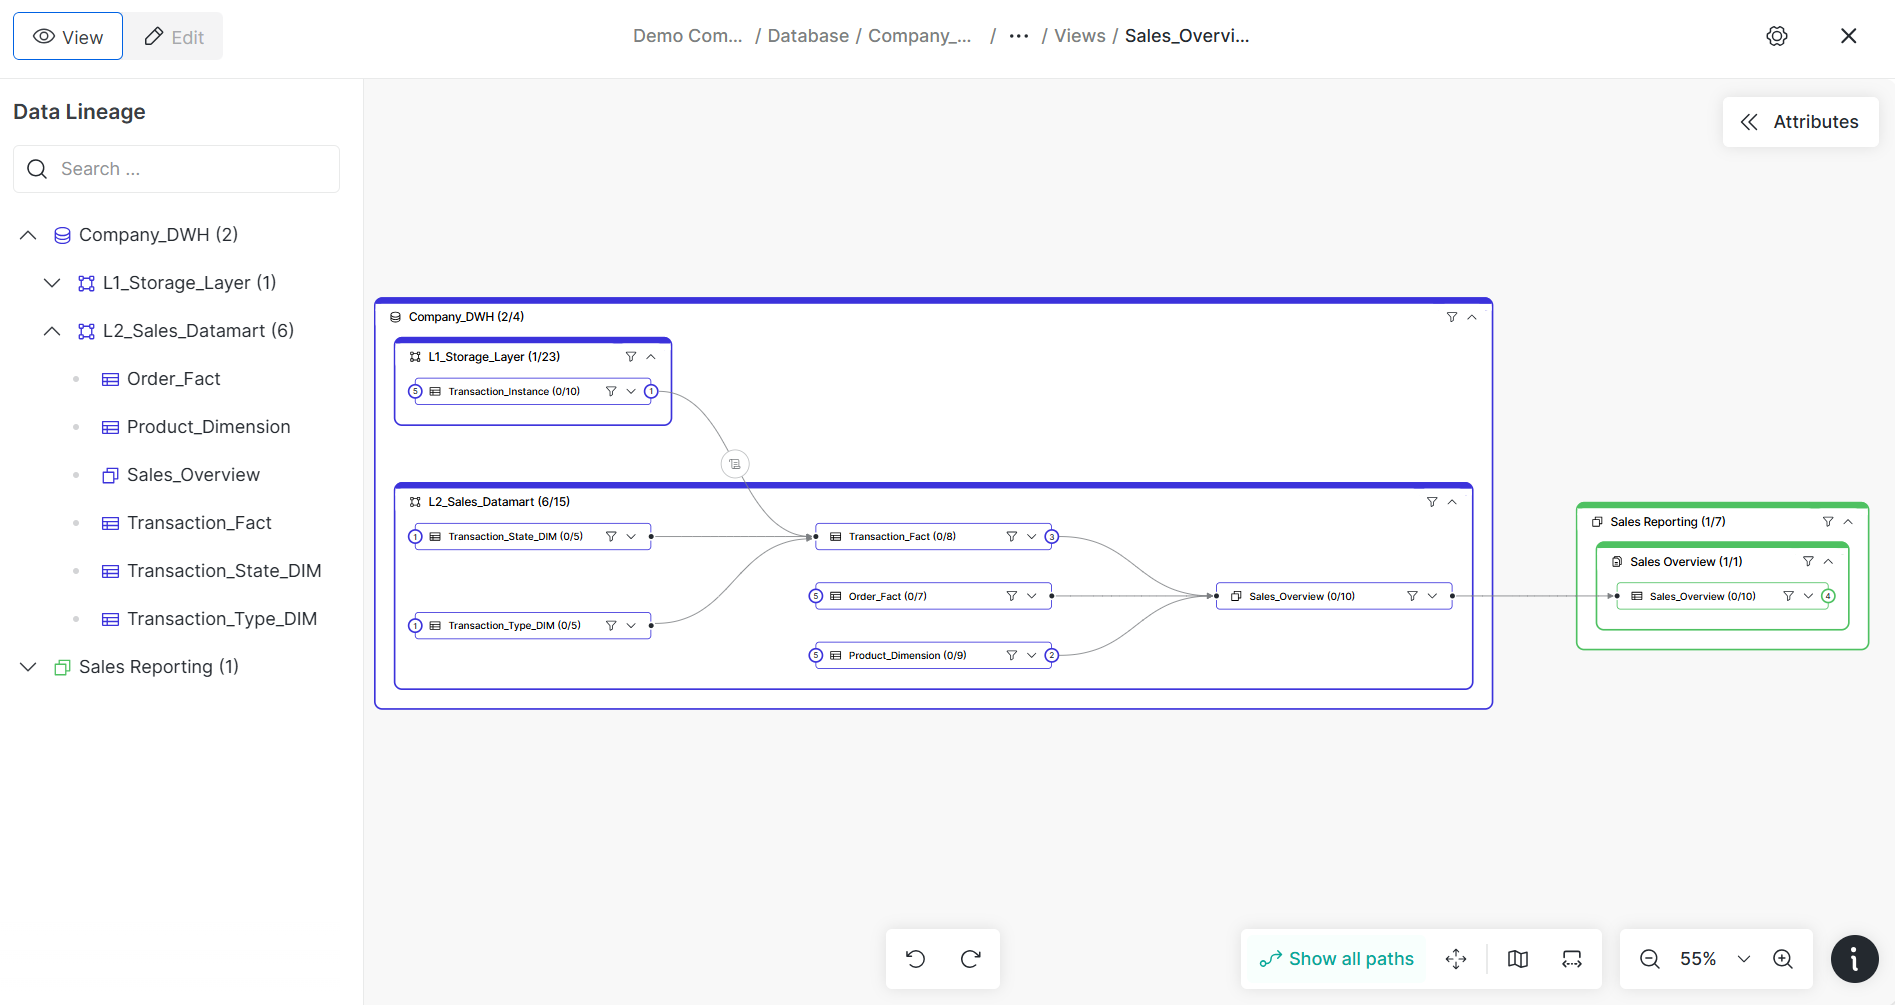Collapse the Company_DWH container node

[x=1472, y=317]
